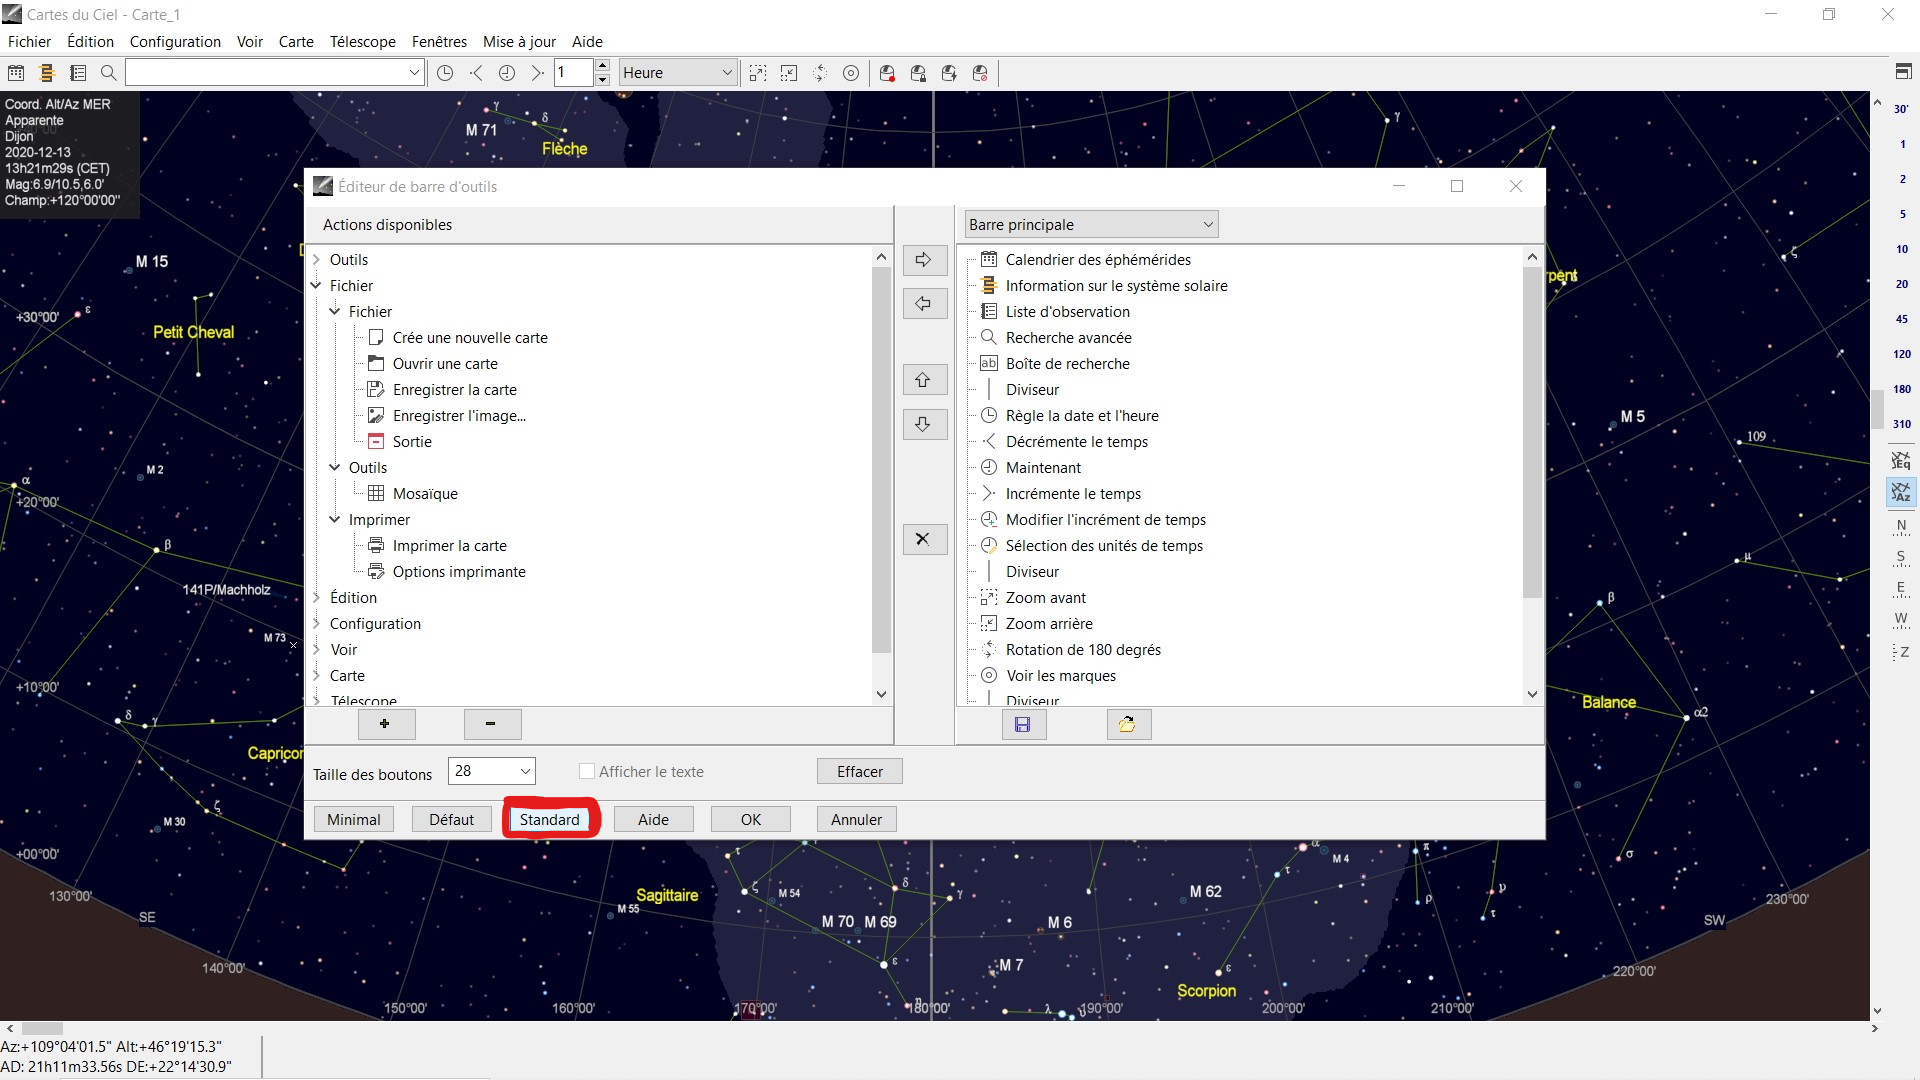Toggle the Alt/Az coordinate mode button
The width and height of the screenshot is (1920, 1080).
click(x=1900, y=492)
